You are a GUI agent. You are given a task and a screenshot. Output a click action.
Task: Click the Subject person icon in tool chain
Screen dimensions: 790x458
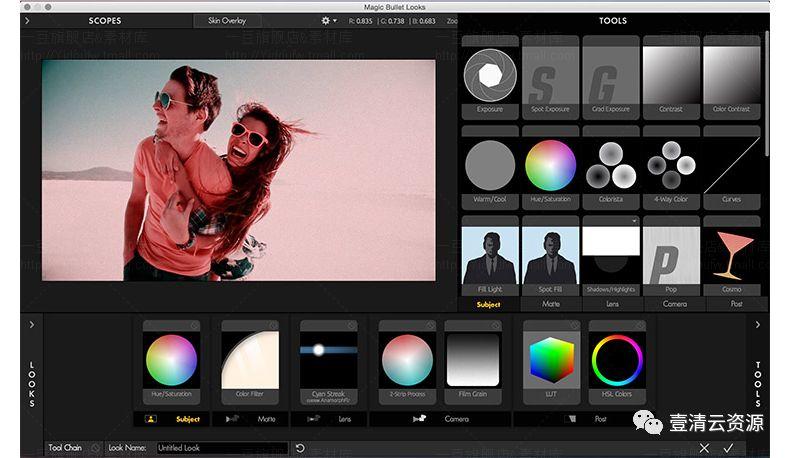click(x=151, y=419)
